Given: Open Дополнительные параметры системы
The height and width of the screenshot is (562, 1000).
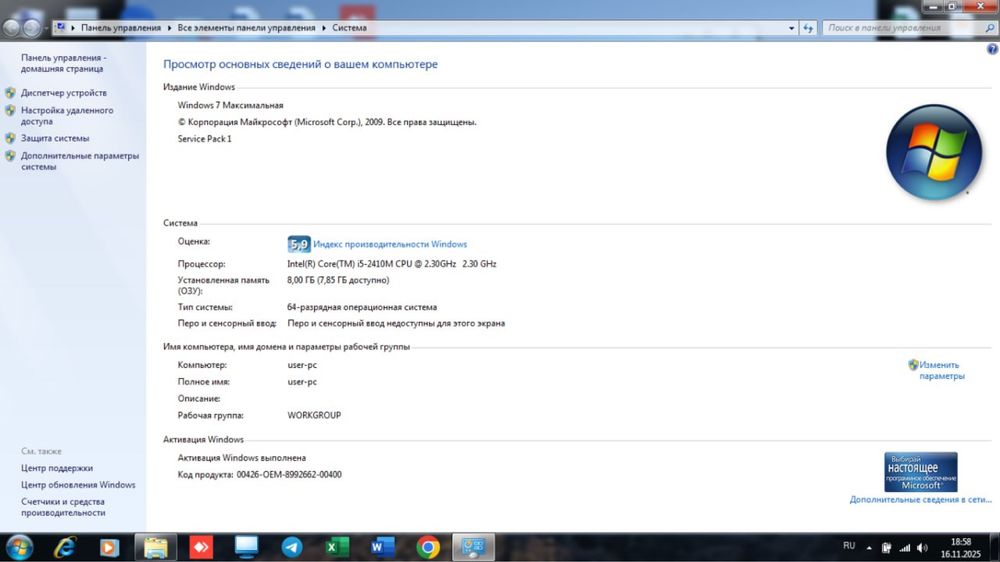Looking at the screenshot, I should (x=79, y=161).
